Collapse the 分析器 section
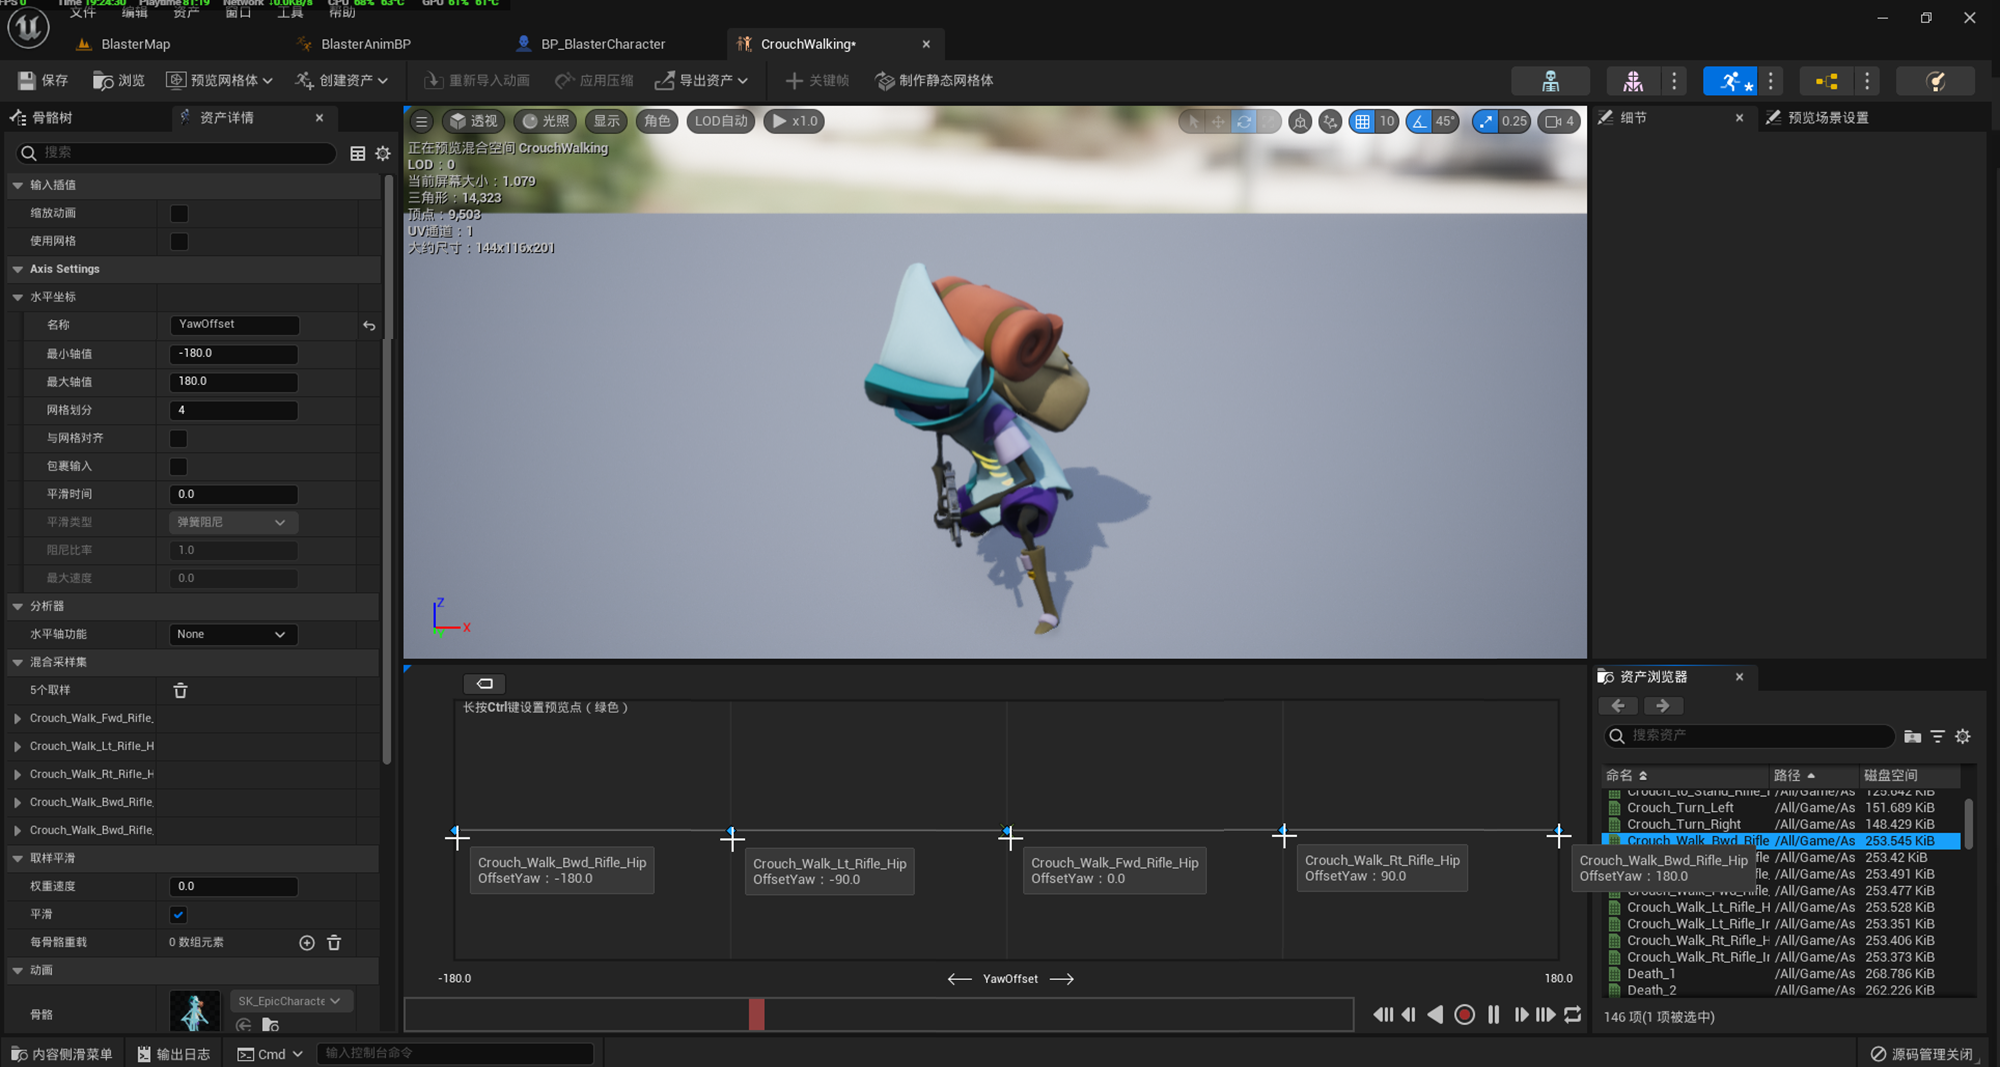The height and width of the screenshot is (1067, 2000). pos(17,606)
